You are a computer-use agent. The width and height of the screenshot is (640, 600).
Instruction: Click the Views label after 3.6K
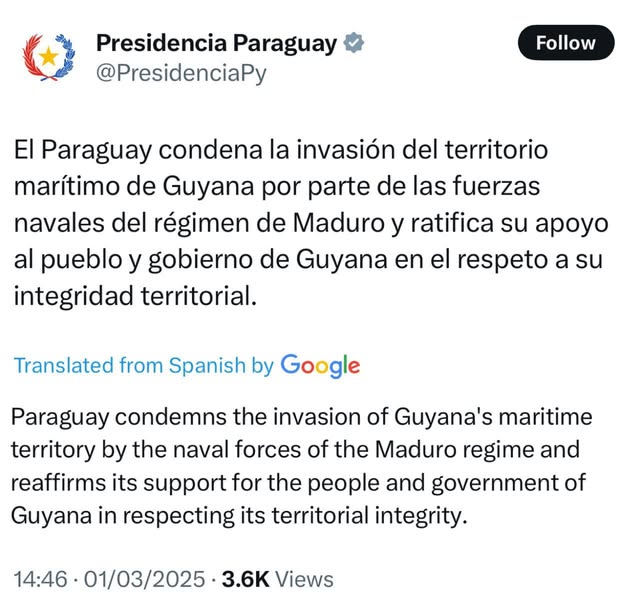[x=304, y=579]
